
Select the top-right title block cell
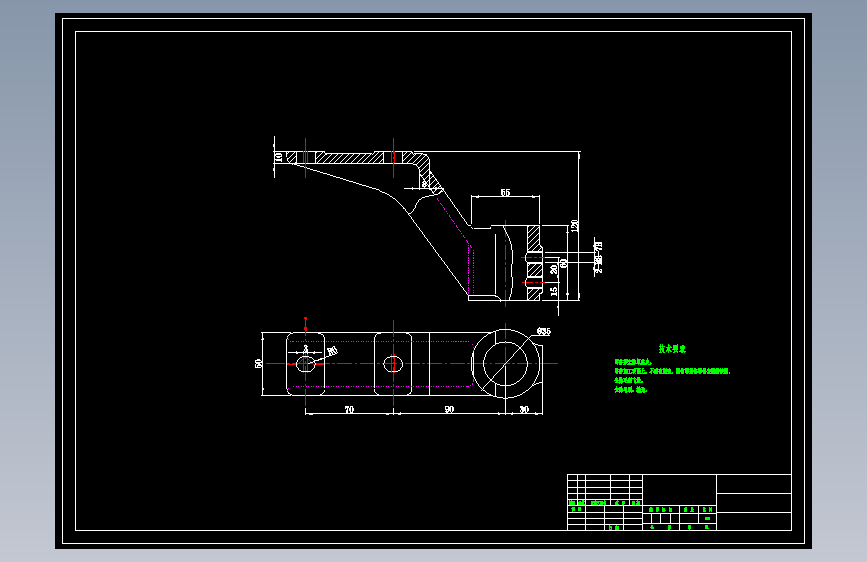(x=754, y=484)
